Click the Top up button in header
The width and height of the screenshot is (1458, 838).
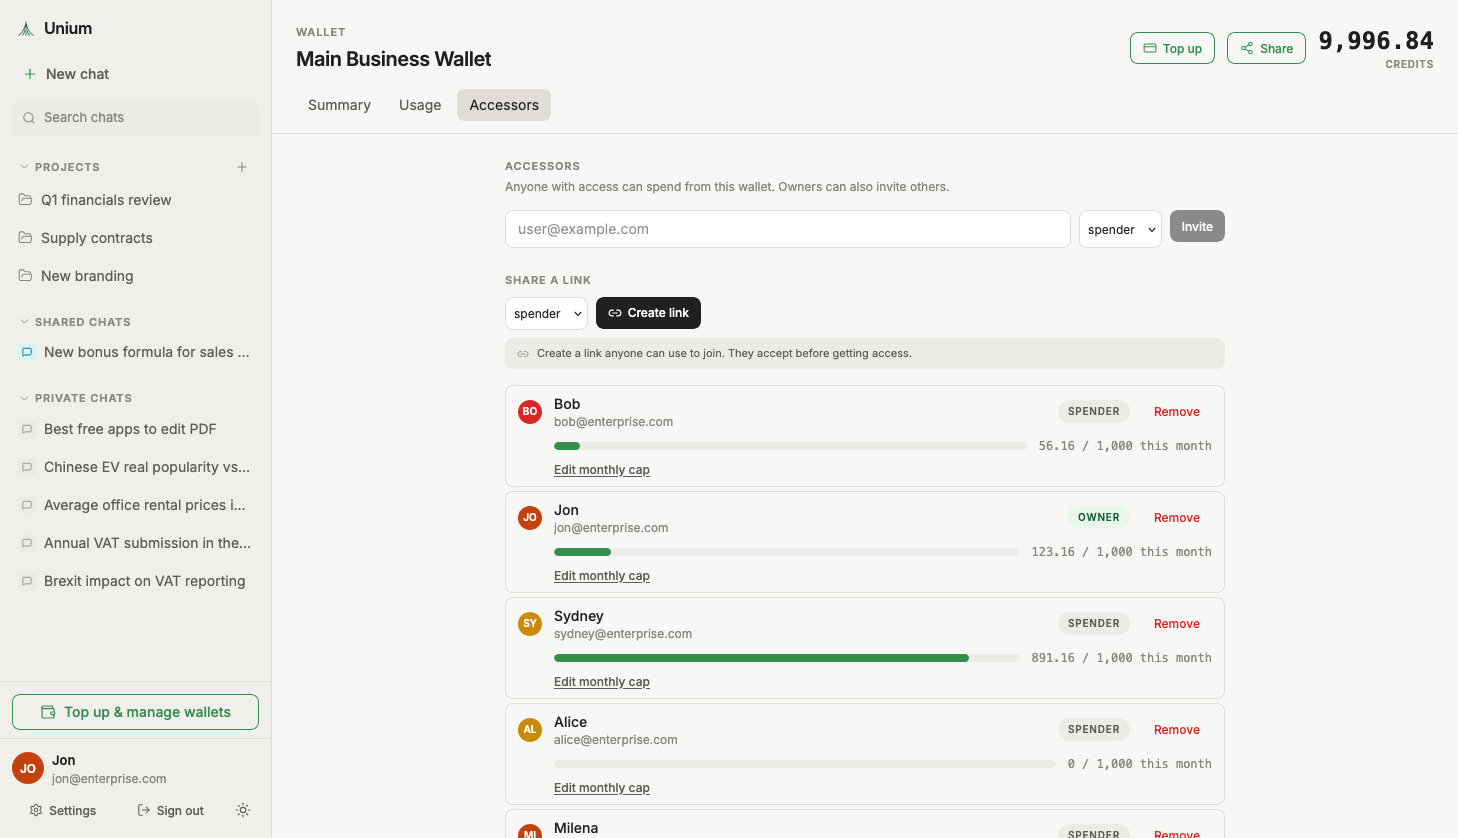[1172, 48]
